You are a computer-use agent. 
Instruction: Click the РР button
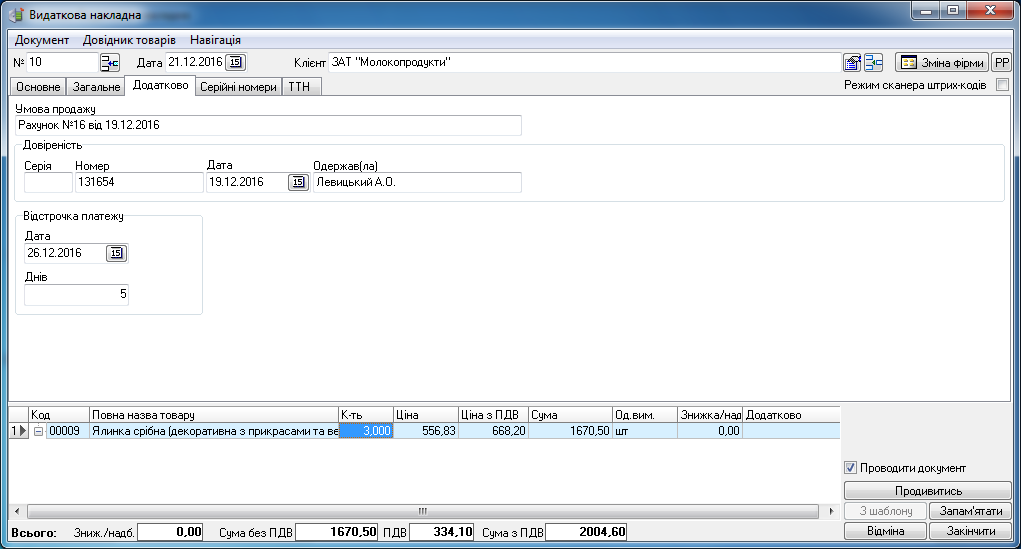(1001, 63)
